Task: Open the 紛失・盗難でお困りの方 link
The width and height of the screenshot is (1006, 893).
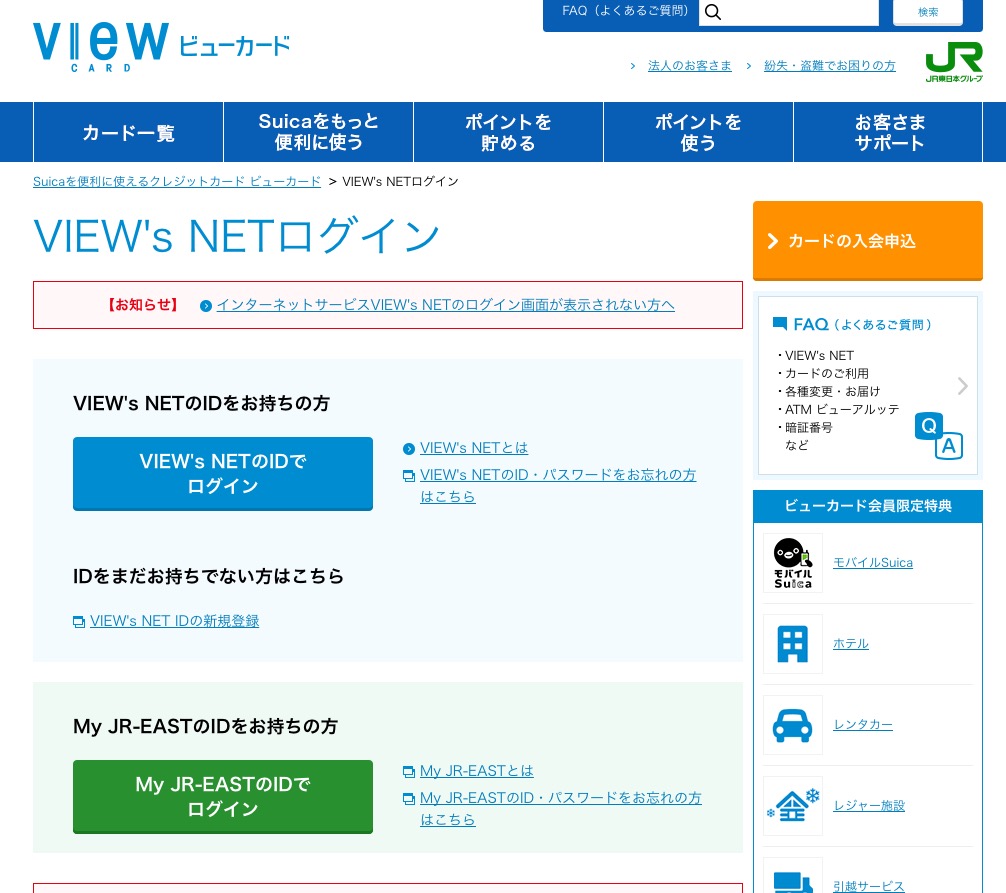Action: [x=830, y=65]
